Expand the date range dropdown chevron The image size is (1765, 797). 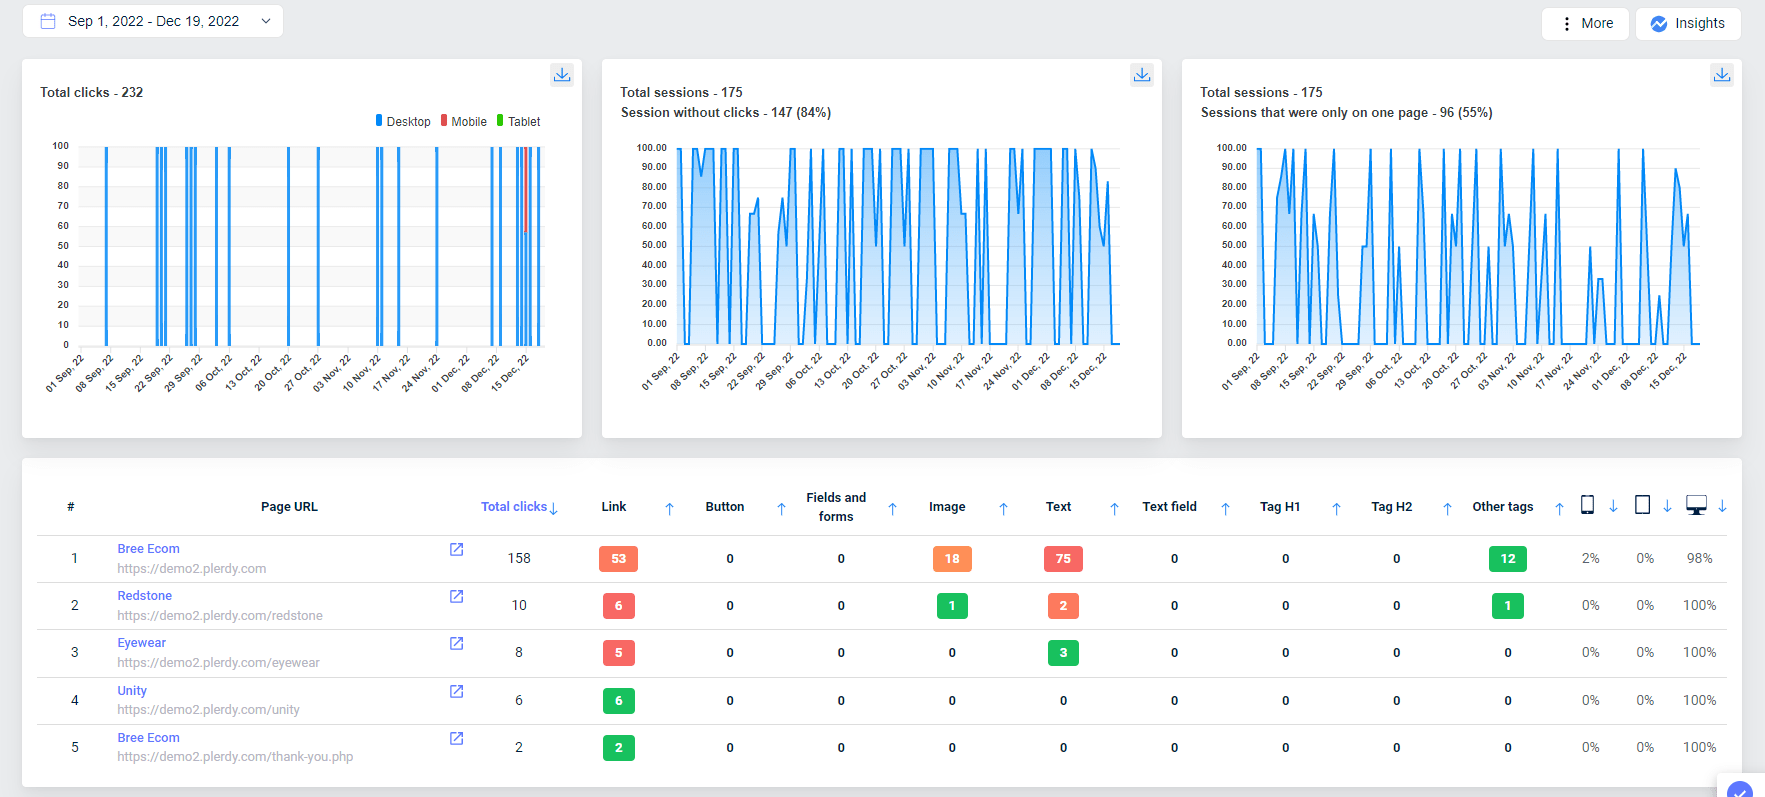(266, 21)
